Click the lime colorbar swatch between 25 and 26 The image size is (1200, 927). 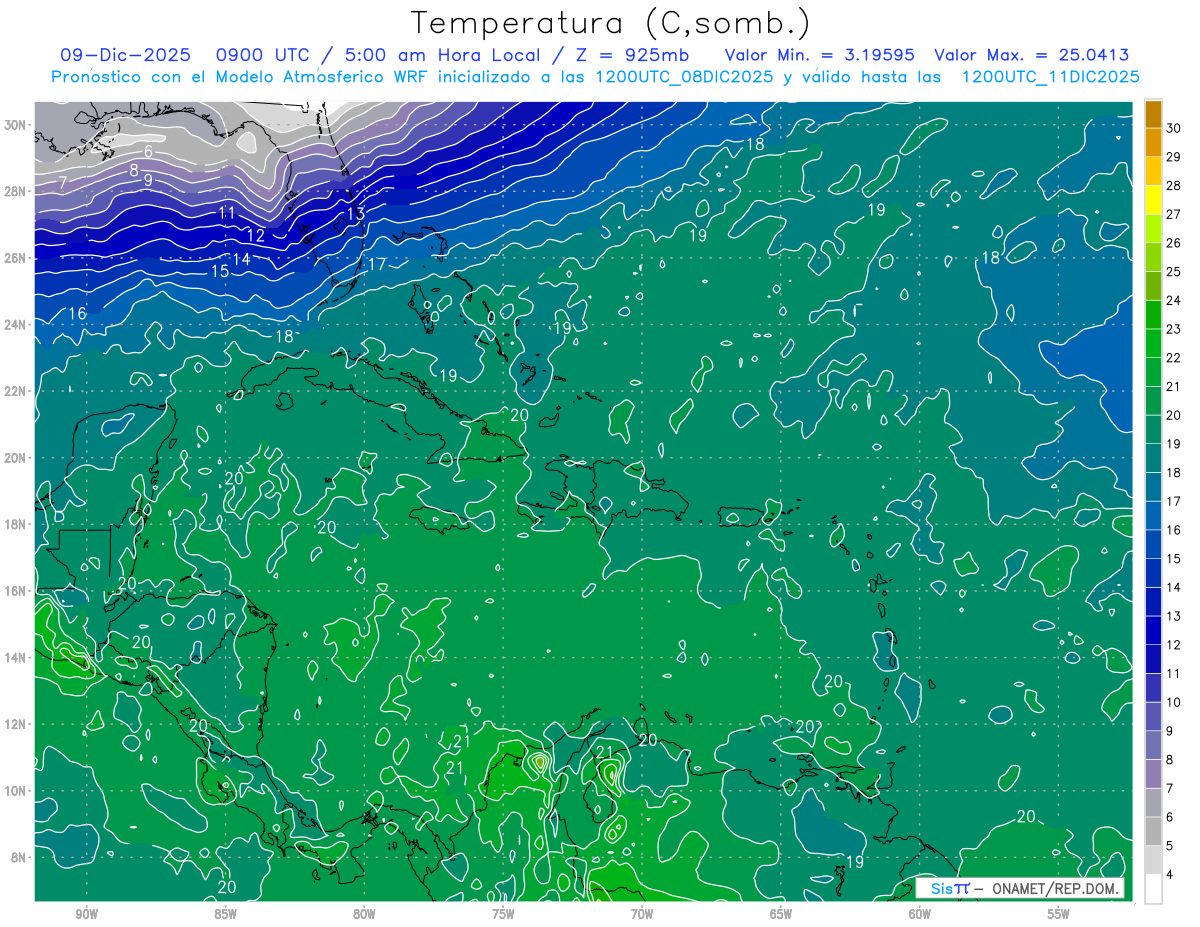click(x=1153, y=257)
